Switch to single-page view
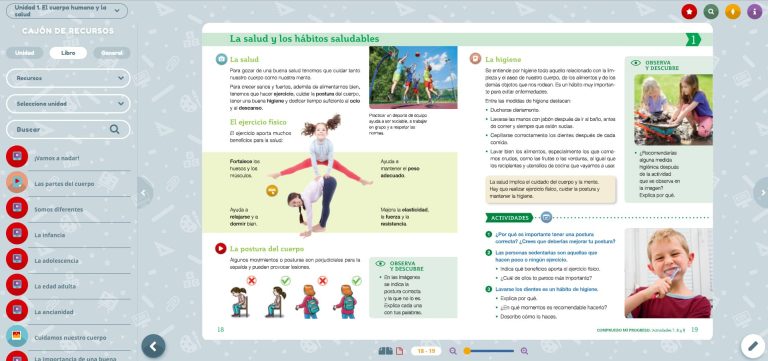This screenshot has height=361, width=768. [x=399, y=351]
